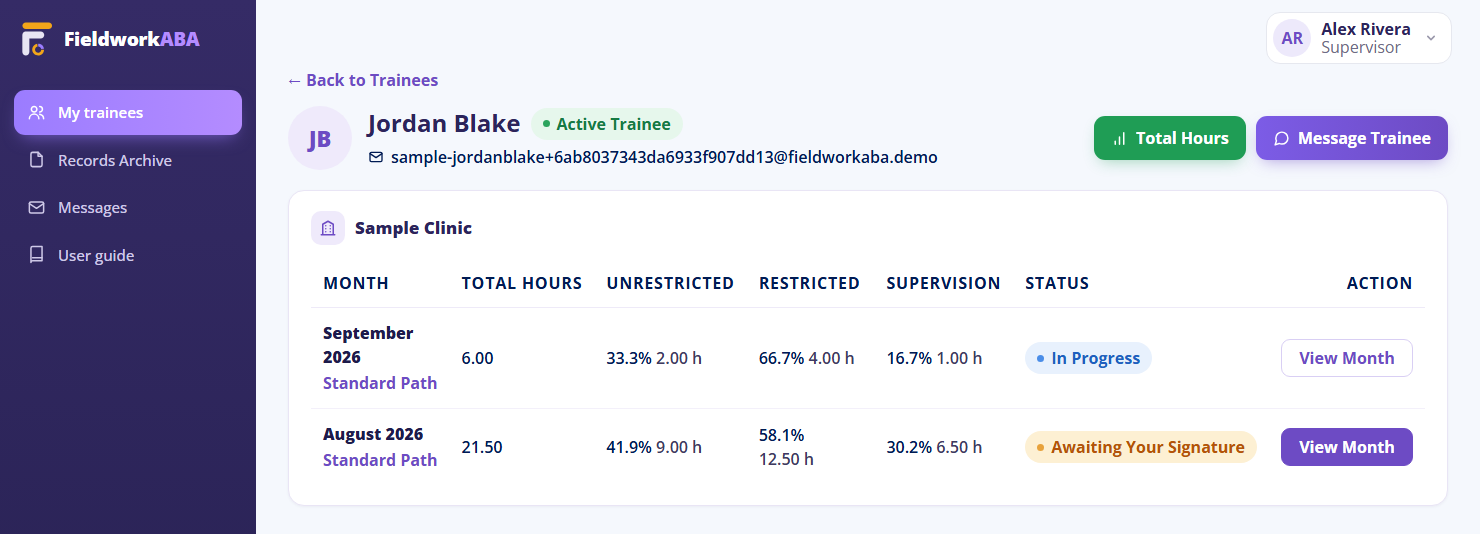Click the JB trainee avatar
This screenshot has height=534, width=1480.
[320, 138]
